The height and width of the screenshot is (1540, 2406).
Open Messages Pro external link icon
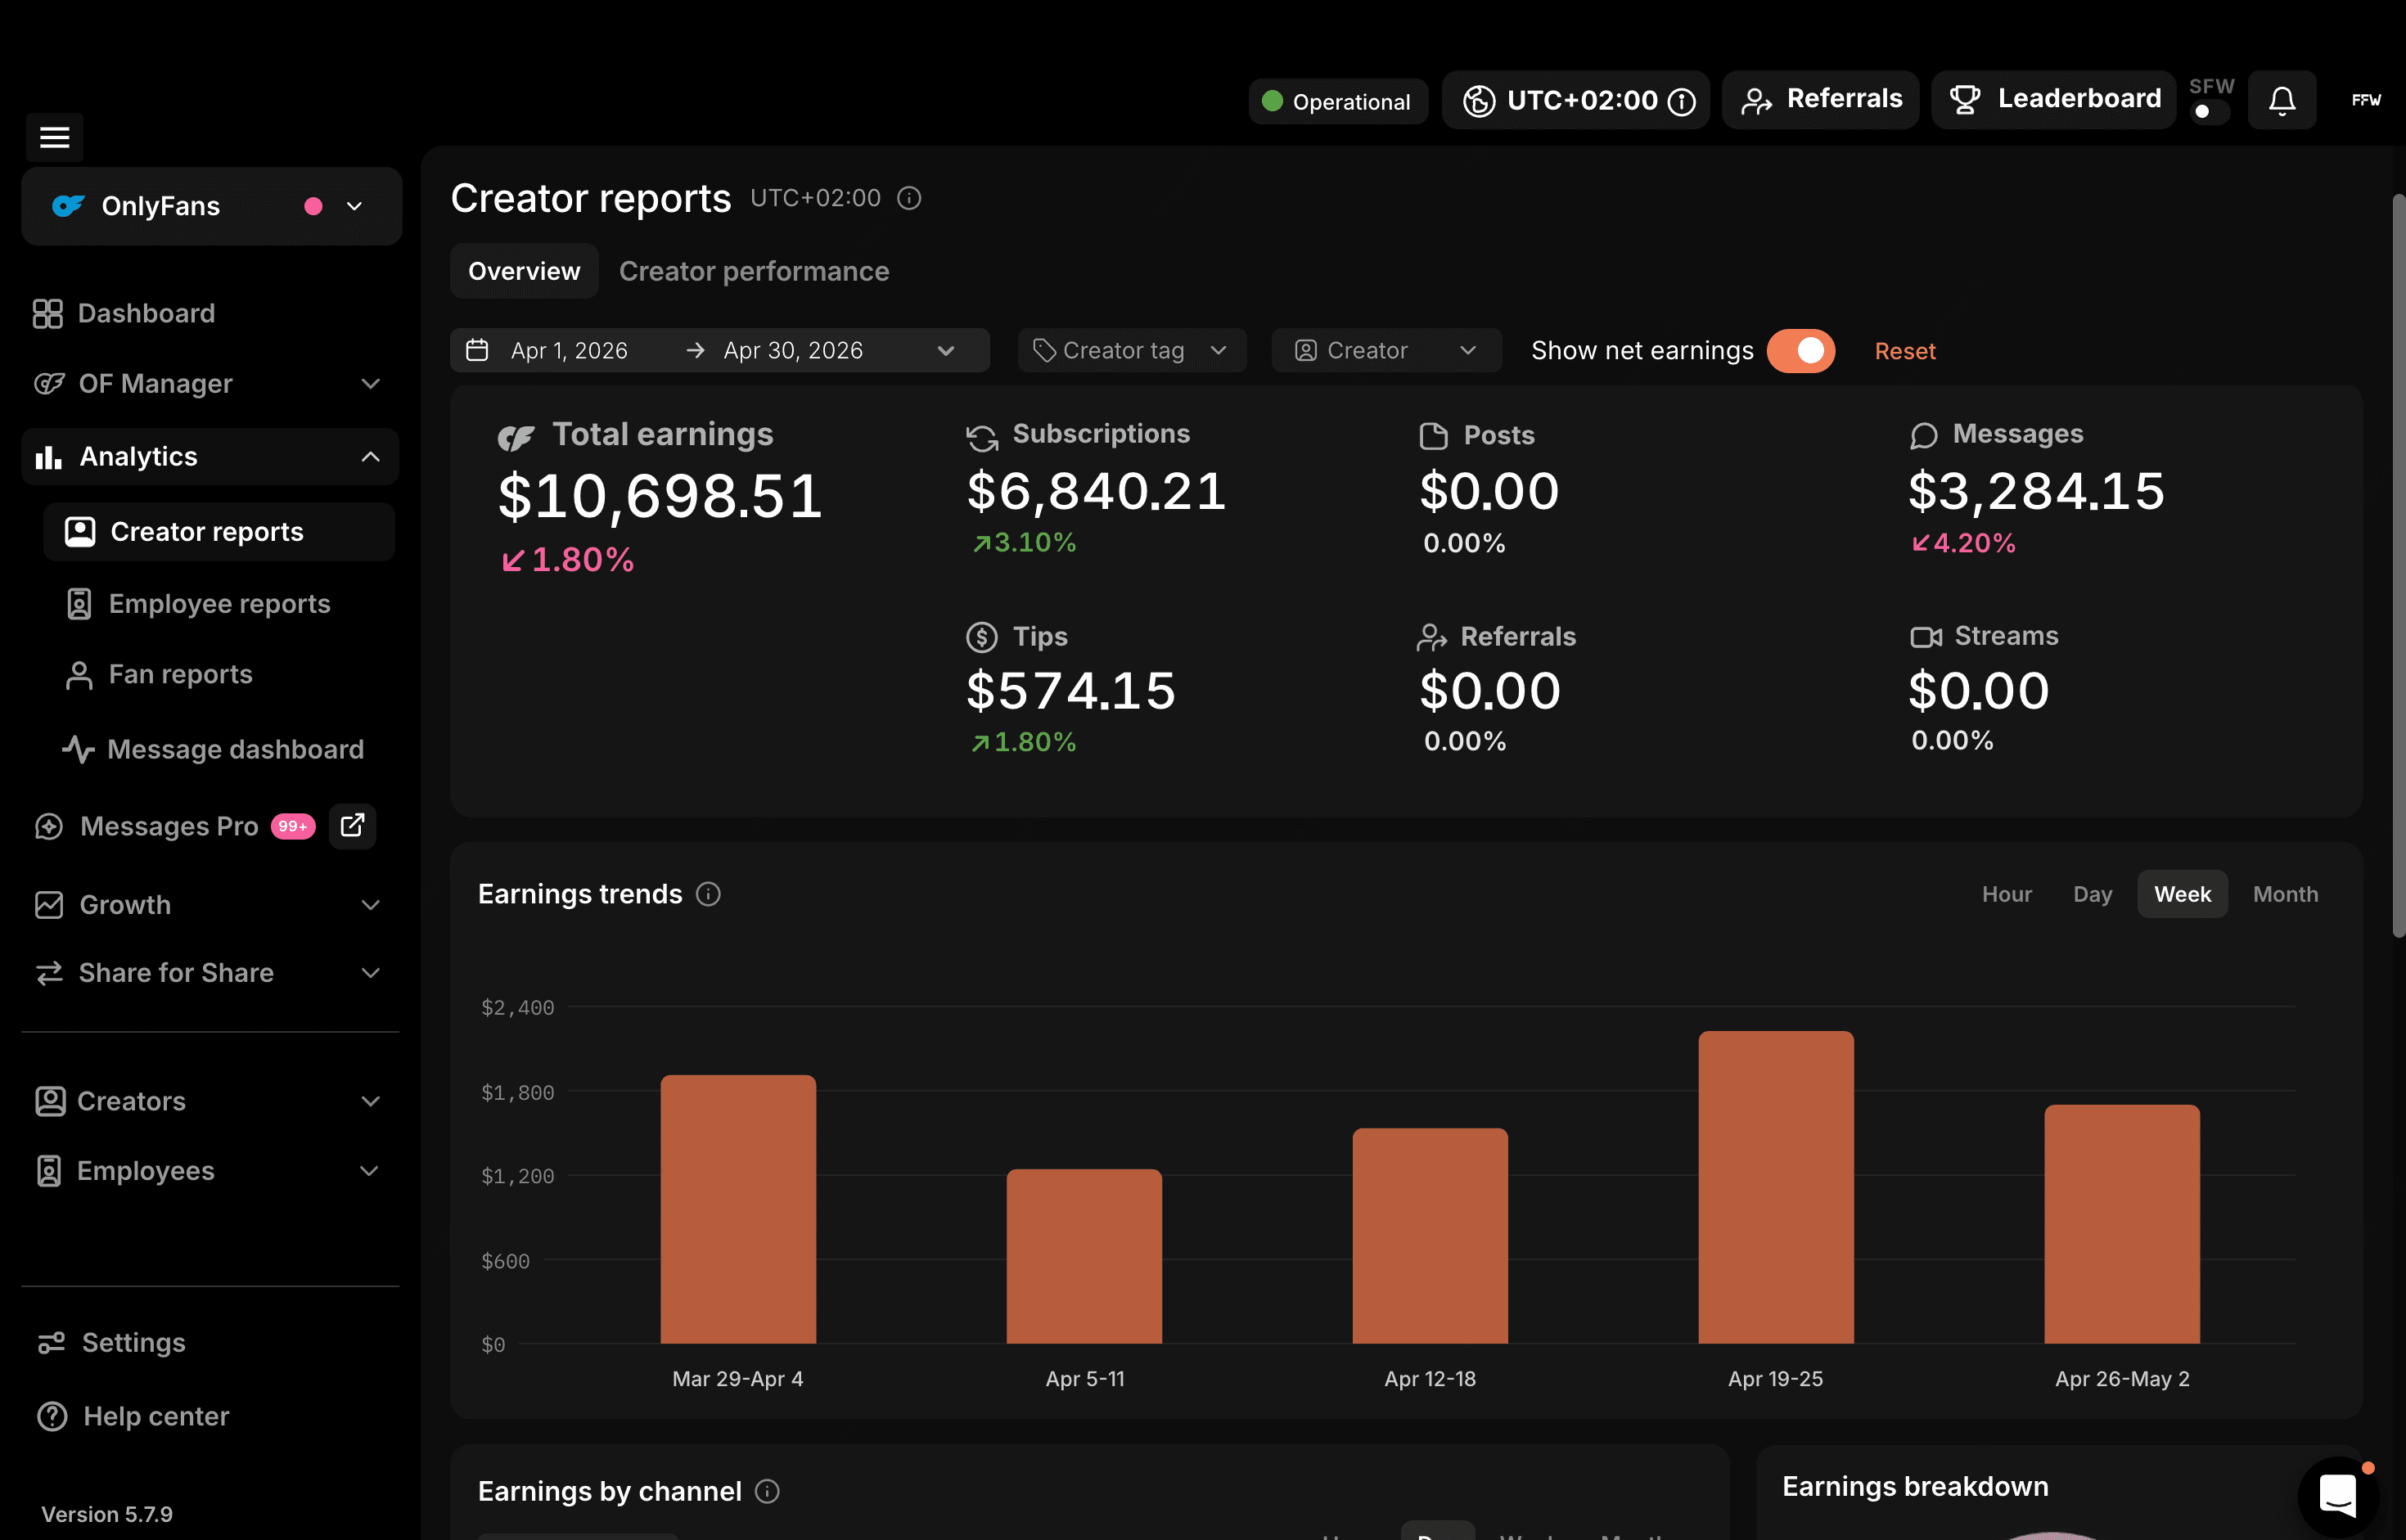(x=352, y=826)
